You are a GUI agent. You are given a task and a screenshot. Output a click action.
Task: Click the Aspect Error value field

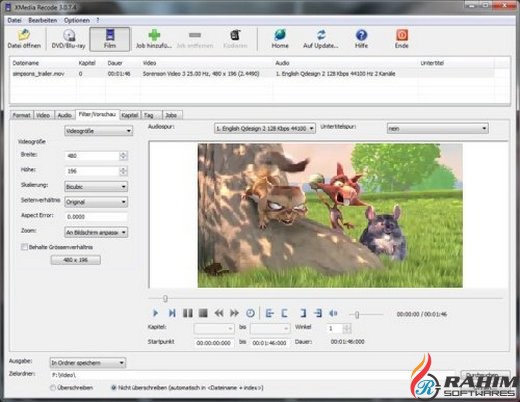96,217
